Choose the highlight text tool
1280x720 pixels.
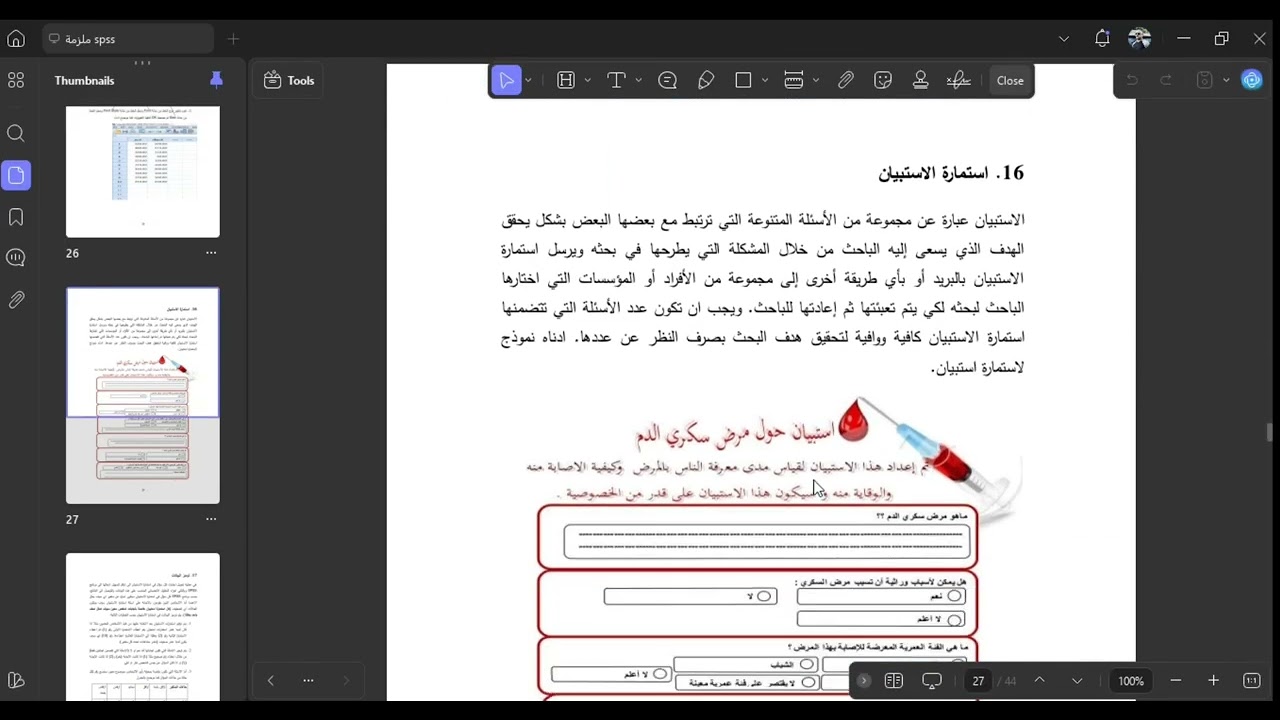(566, 80)
